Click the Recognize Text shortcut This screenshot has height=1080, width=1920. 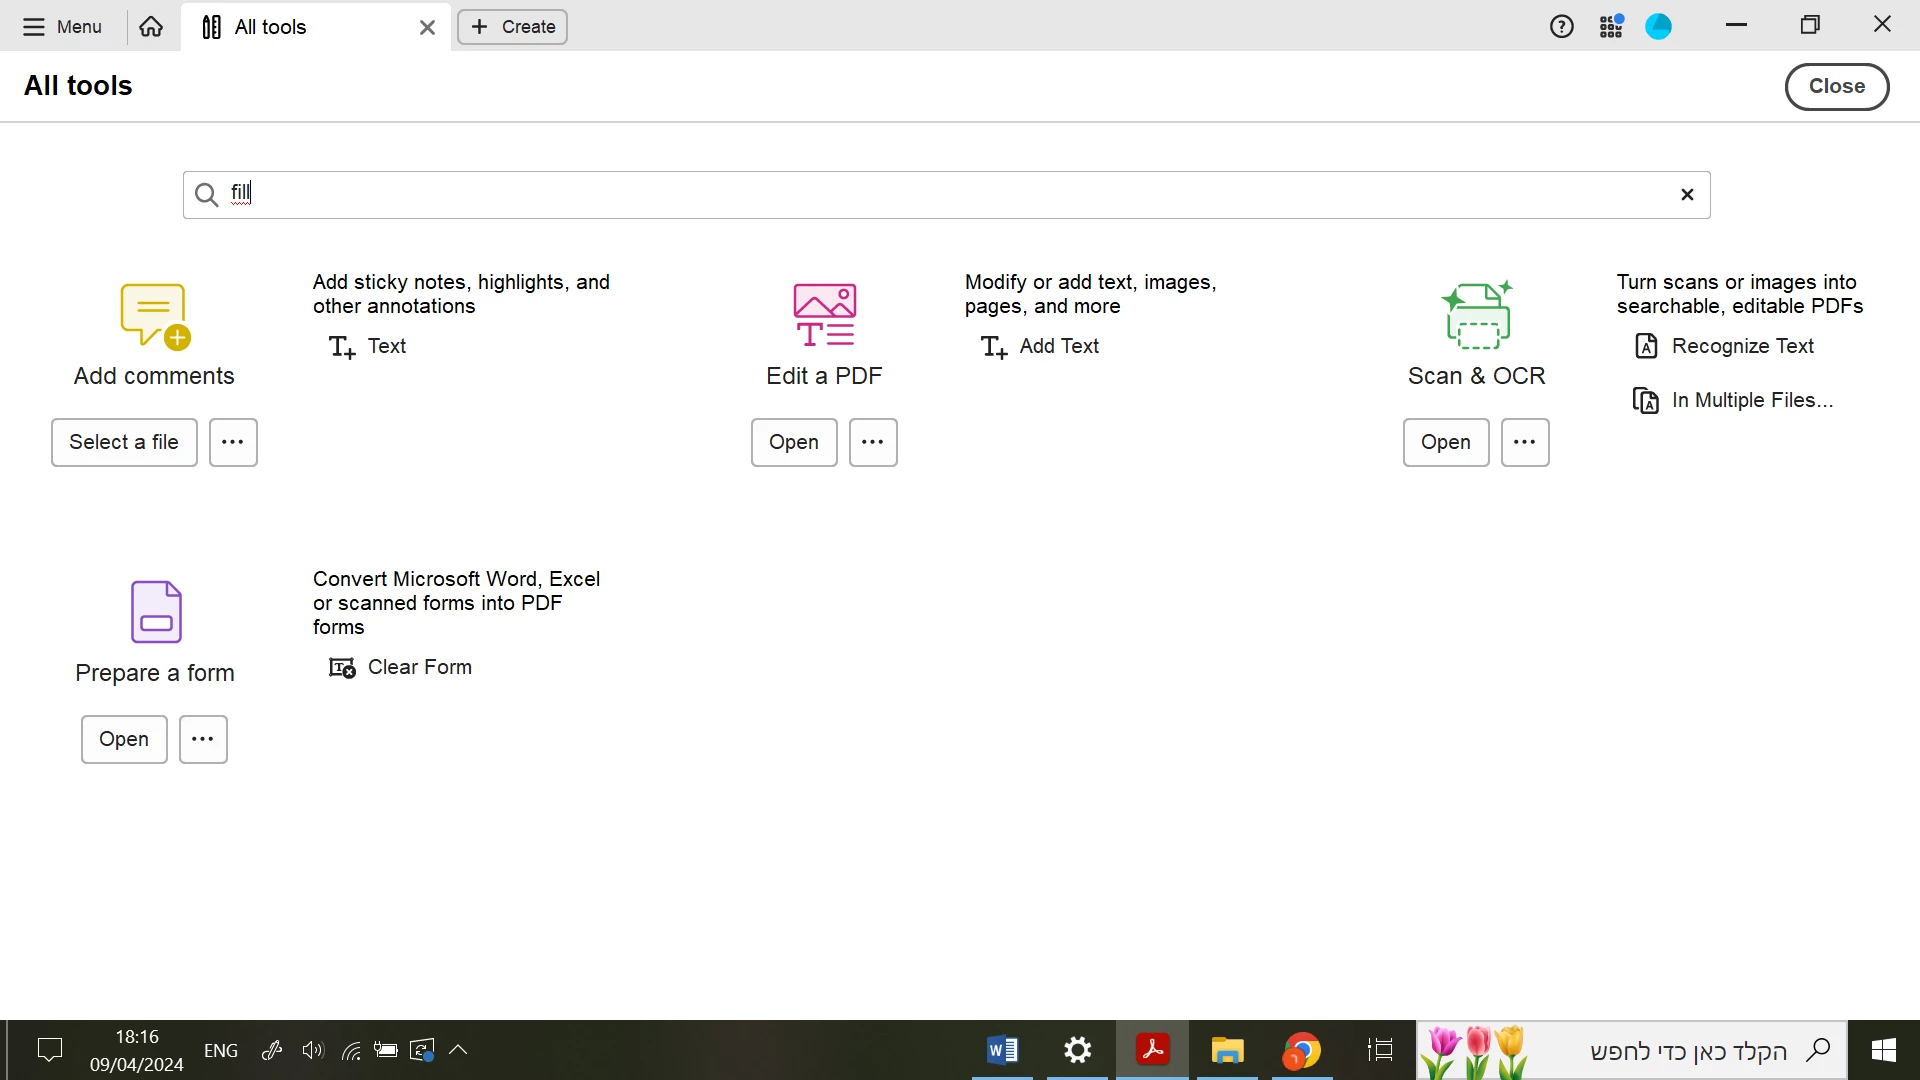[x=1728, y=347]
